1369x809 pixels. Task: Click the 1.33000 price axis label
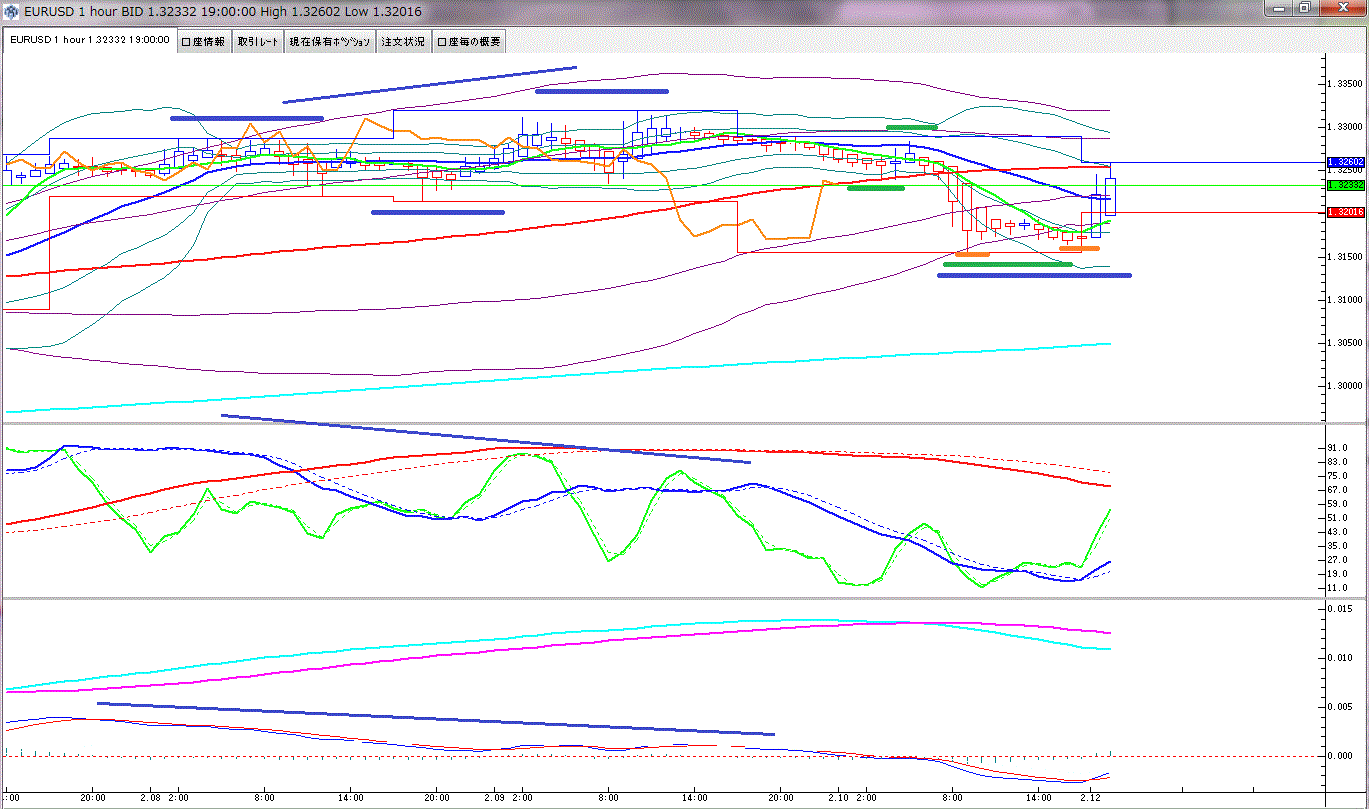point(1344,126)
